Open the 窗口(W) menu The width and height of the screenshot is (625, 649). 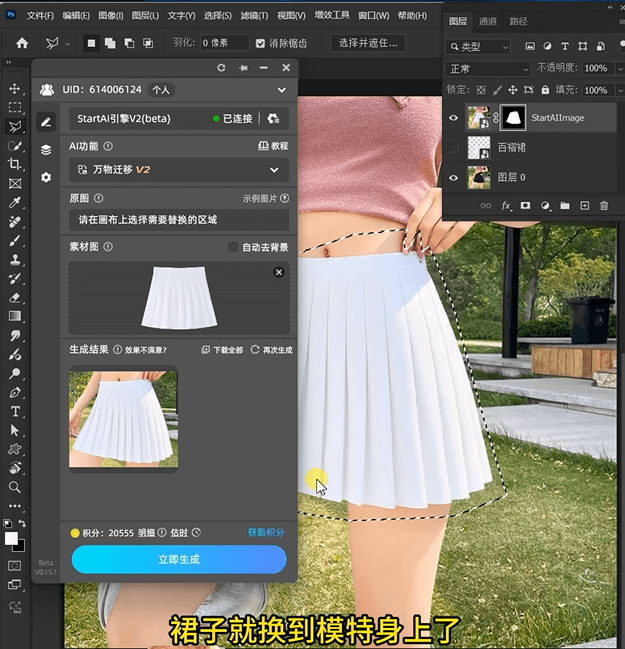(x=373, y=16)
